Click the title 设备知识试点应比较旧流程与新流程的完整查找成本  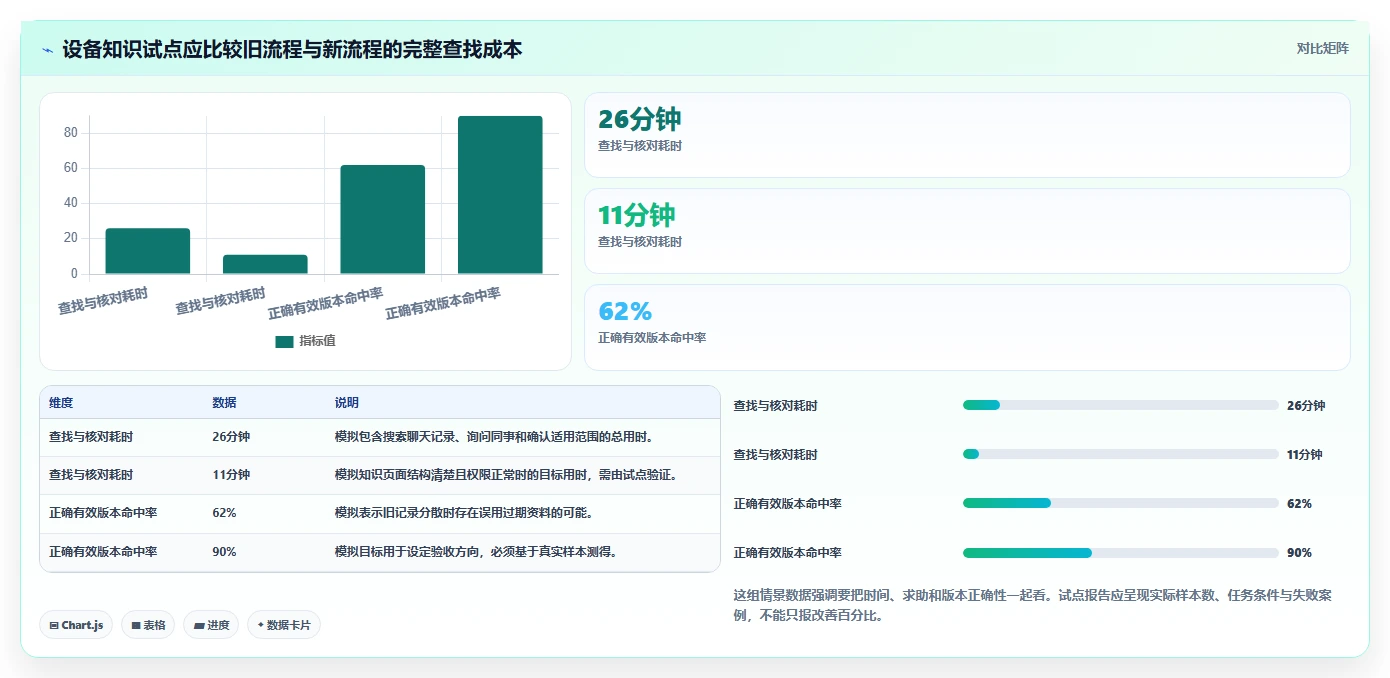tap(292, 49)
